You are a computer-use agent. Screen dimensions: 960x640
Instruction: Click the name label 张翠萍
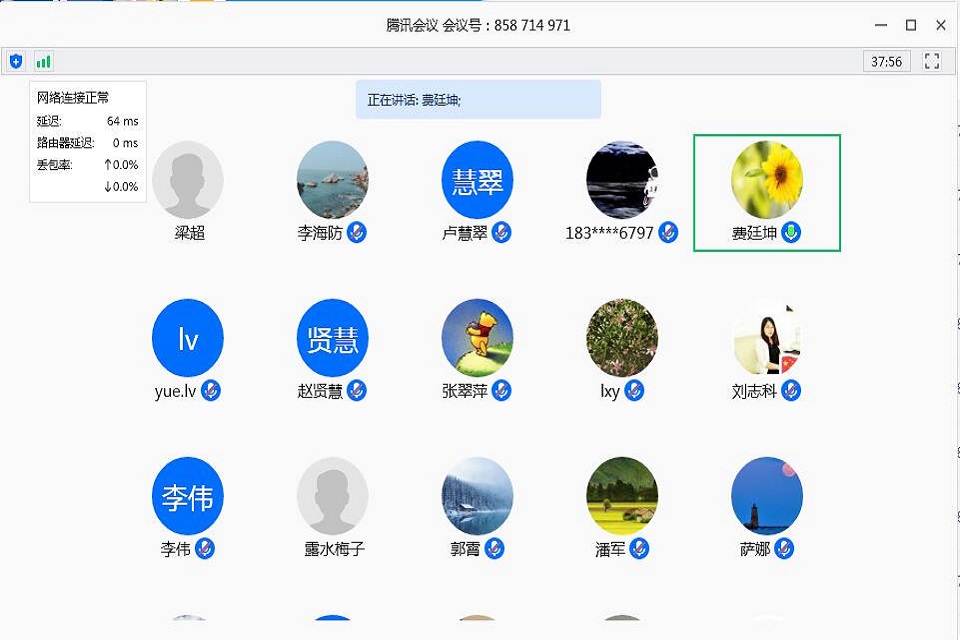465,391
